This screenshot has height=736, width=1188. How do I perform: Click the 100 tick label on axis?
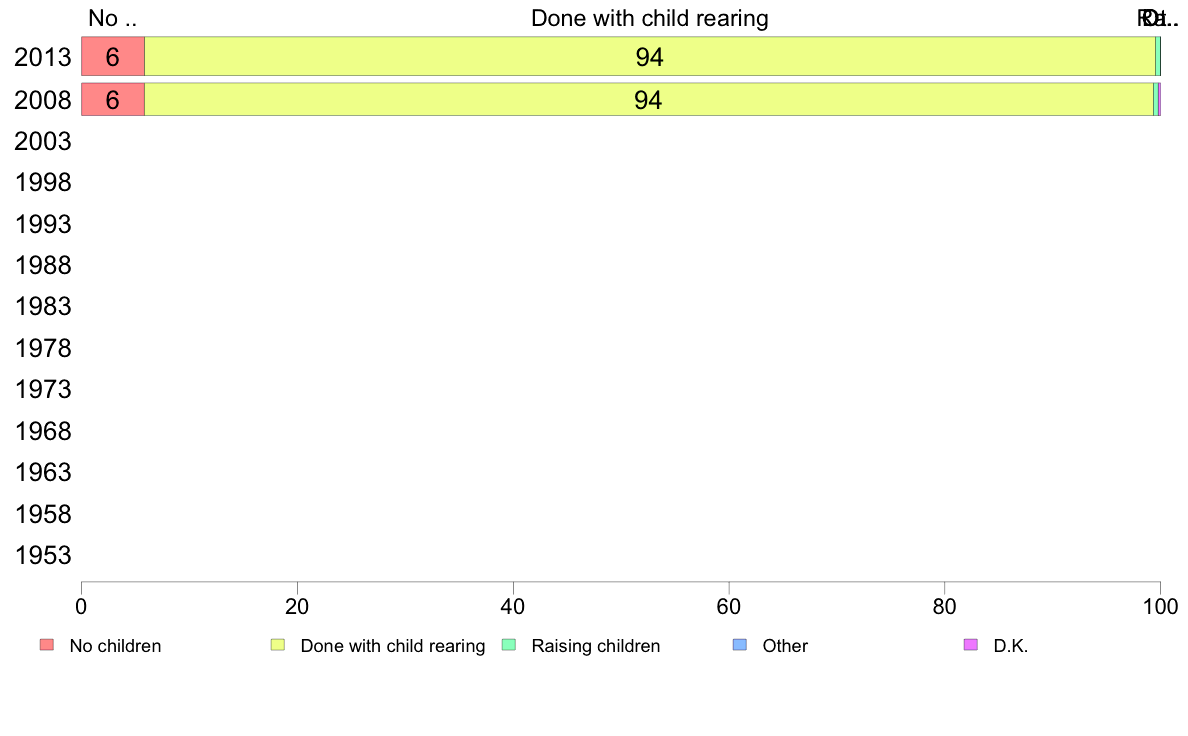coord(1160,606)
